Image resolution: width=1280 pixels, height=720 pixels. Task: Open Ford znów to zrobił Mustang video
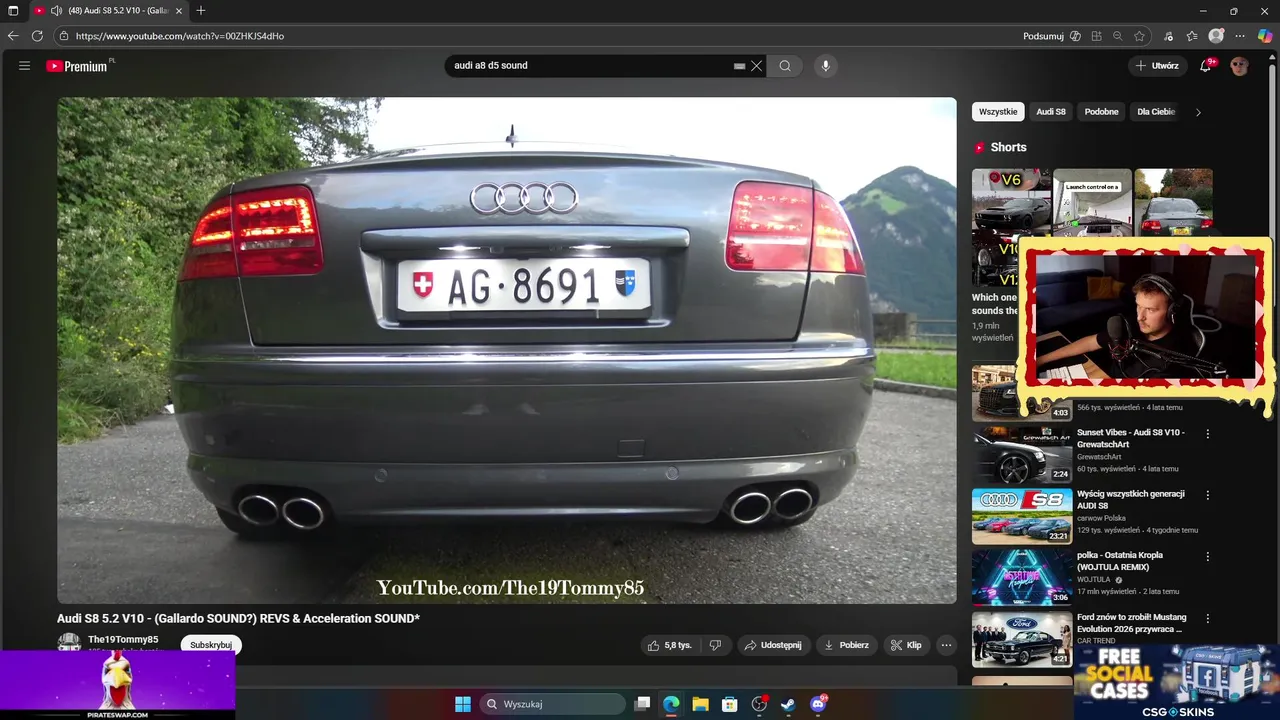pos(1131,623)
